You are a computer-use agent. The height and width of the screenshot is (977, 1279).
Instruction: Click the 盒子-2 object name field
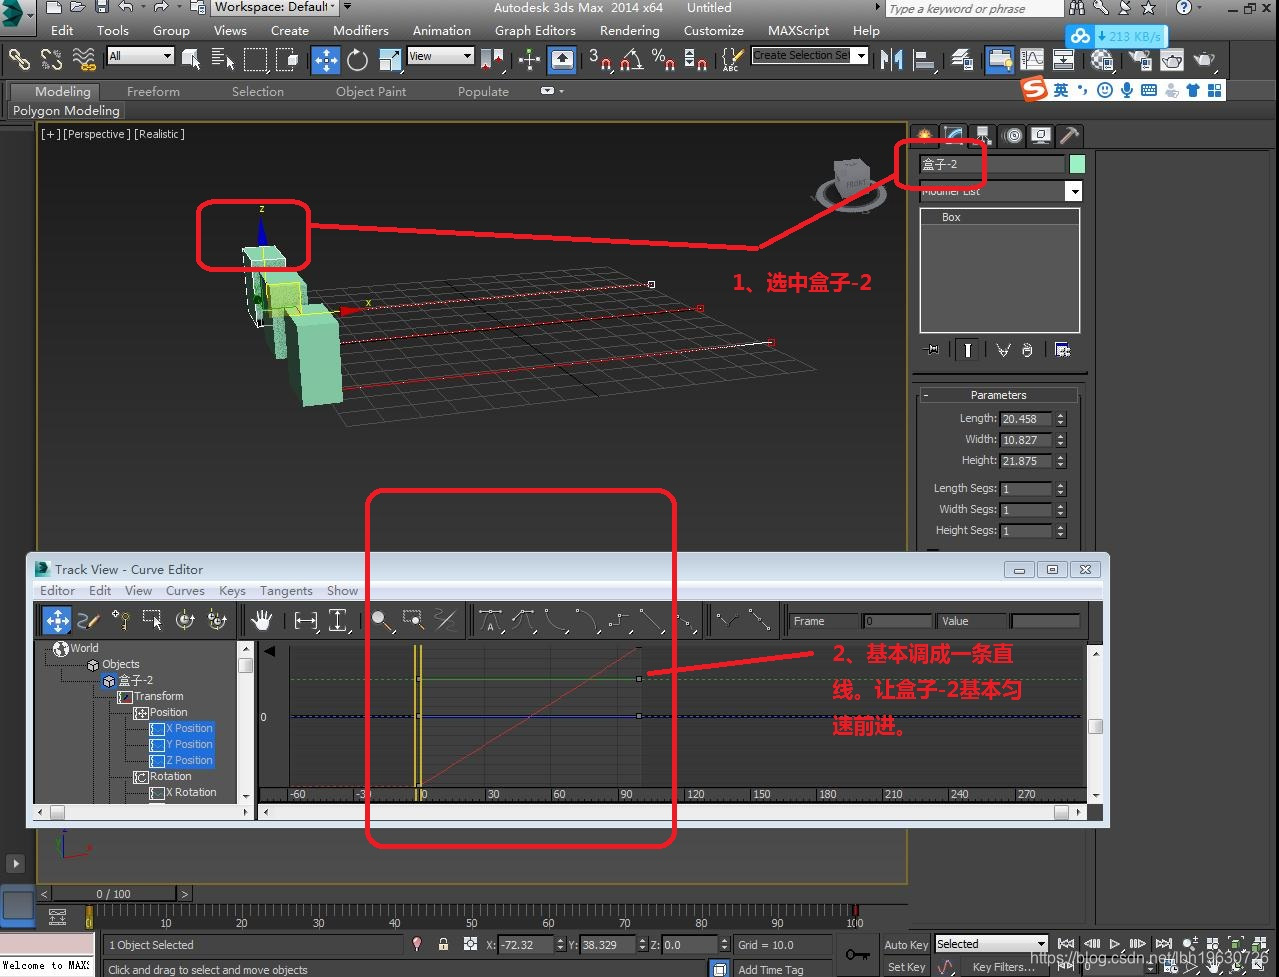point(992,164)
